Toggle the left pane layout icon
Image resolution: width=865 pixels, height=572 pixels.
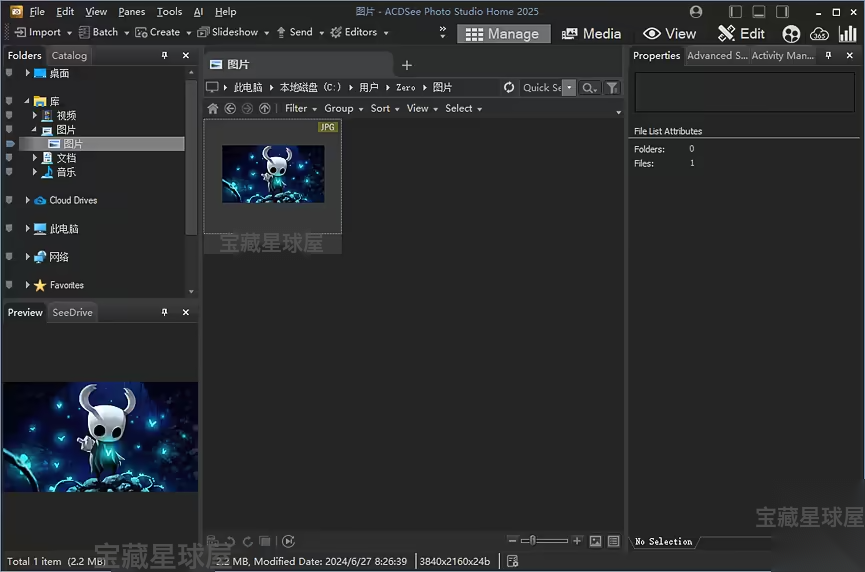coord(735,12)
